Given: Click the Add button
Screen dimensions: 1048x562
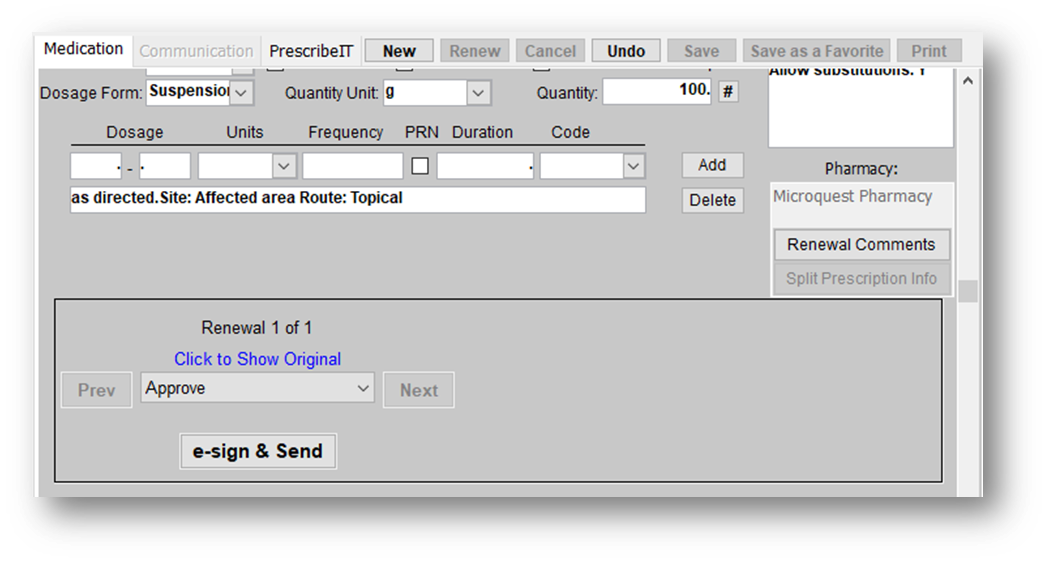Looking at the screenshot, I should tap(712, 165).
